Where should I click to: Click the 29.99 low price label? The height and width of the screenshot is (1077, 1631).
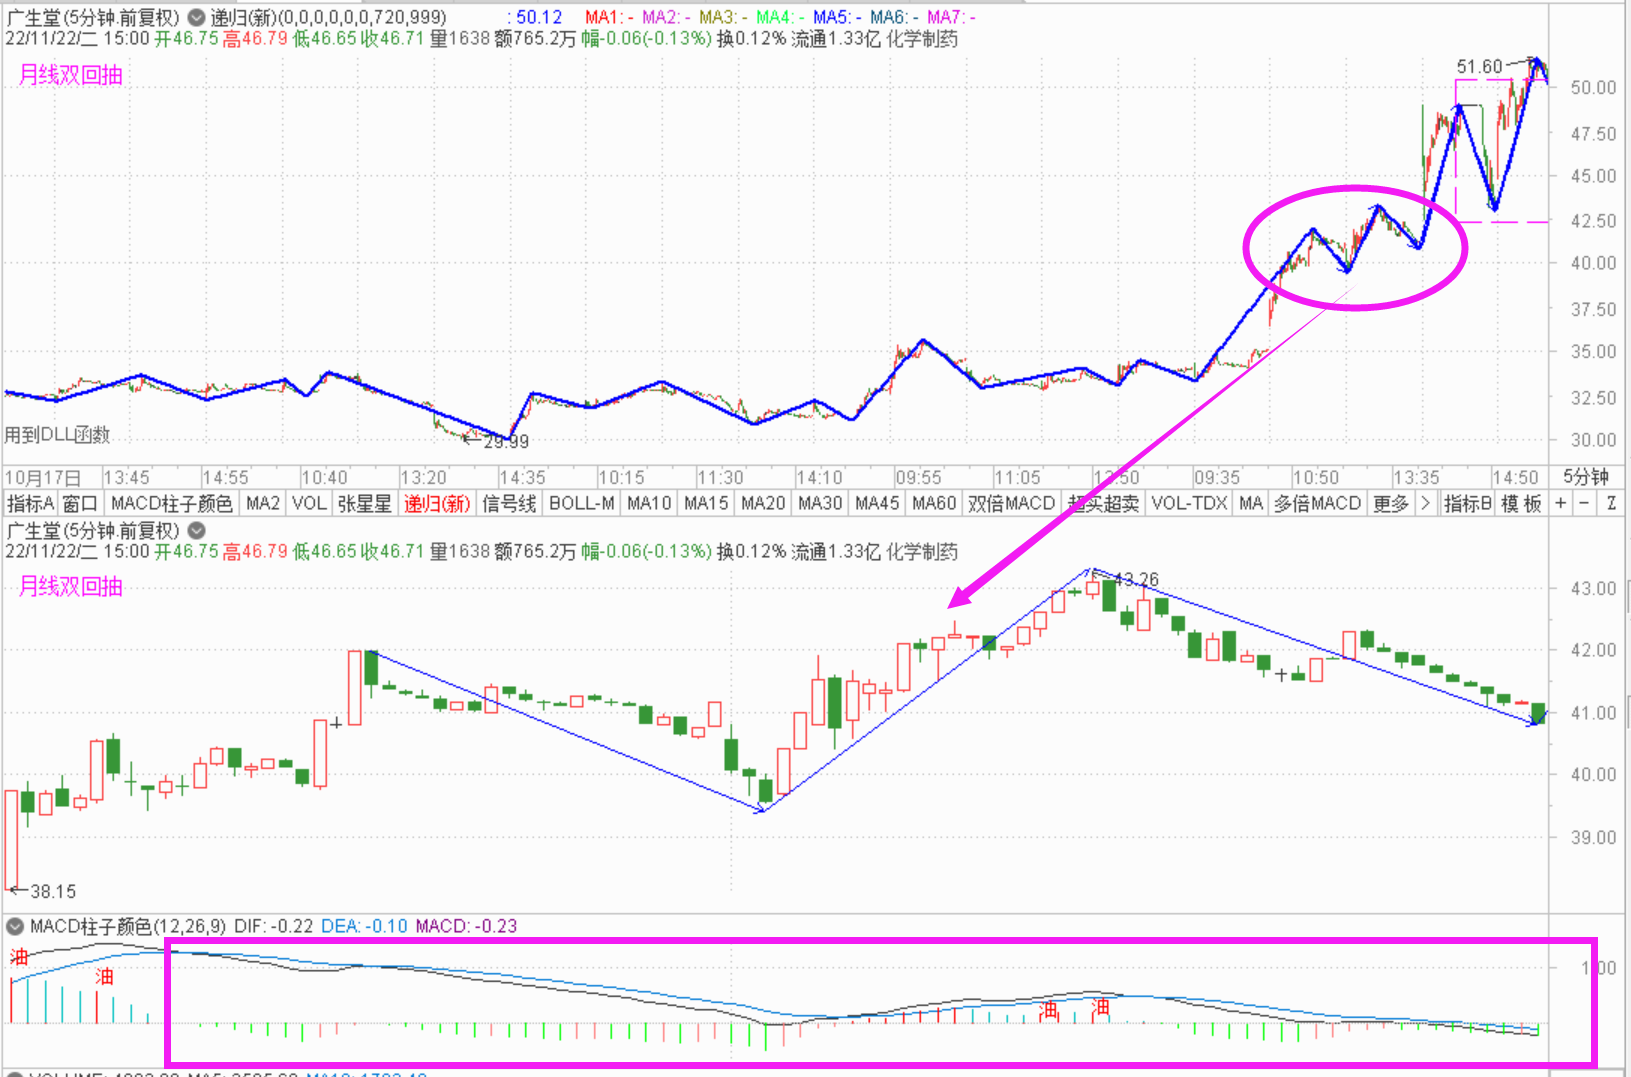[506, 441]
